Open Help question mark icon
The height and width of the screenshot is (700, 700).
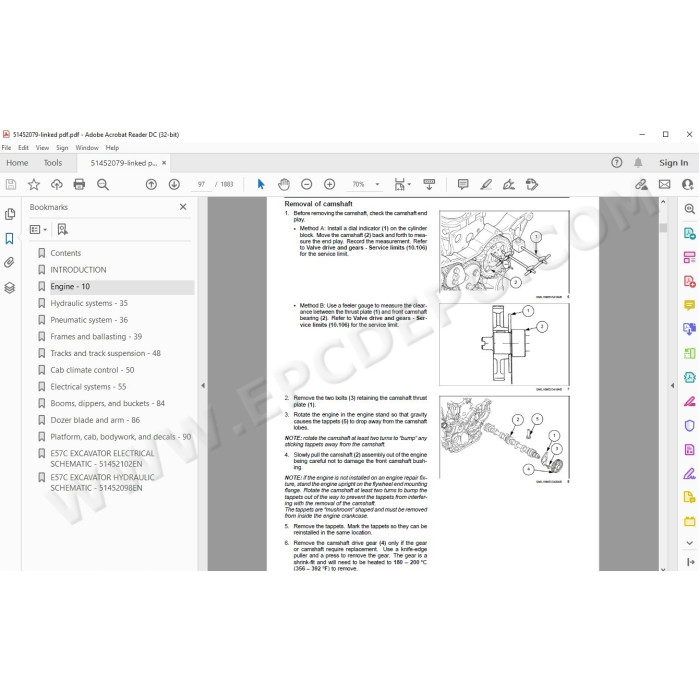(617, 162)
